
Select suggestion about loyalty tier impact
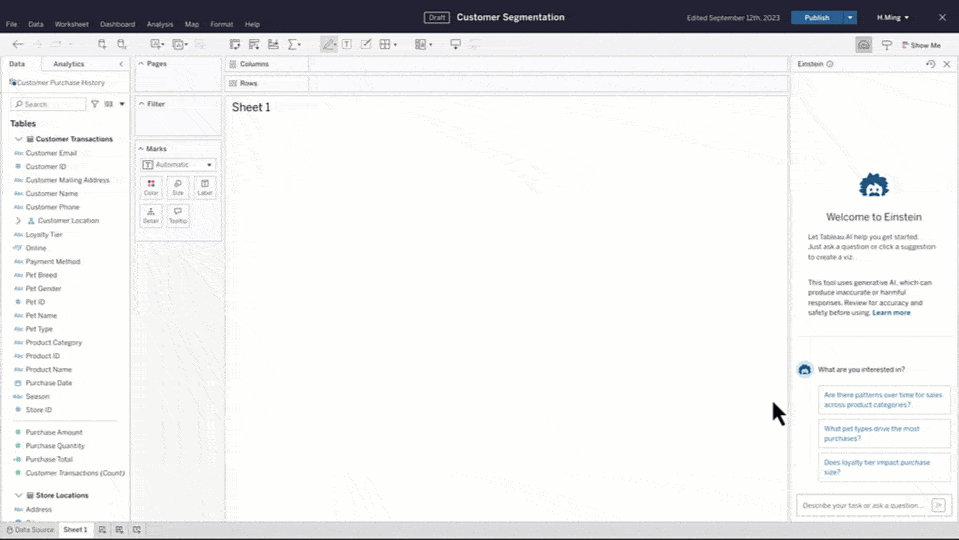(x=884, y=467)
